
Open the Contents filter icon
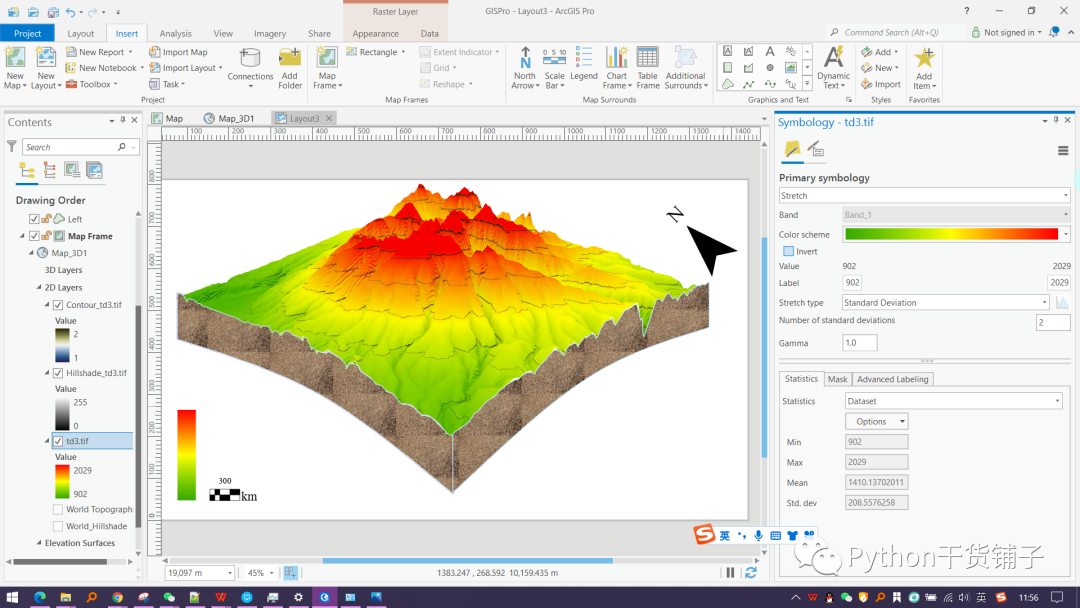click(12, 147)
